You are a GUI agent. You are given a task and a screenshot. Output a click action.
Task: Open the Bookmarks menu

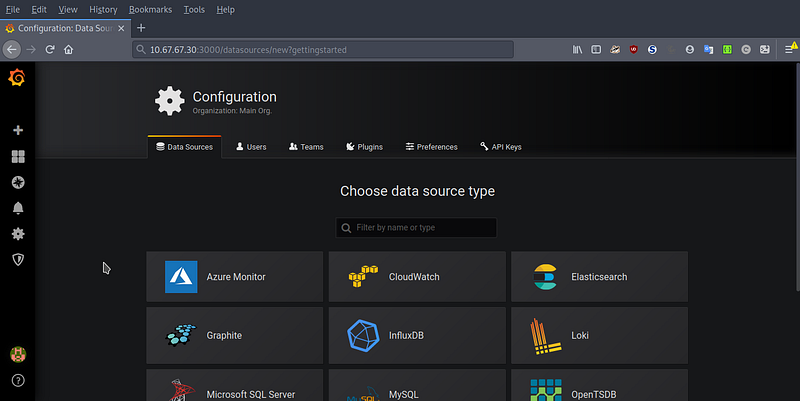pos(150,9)
